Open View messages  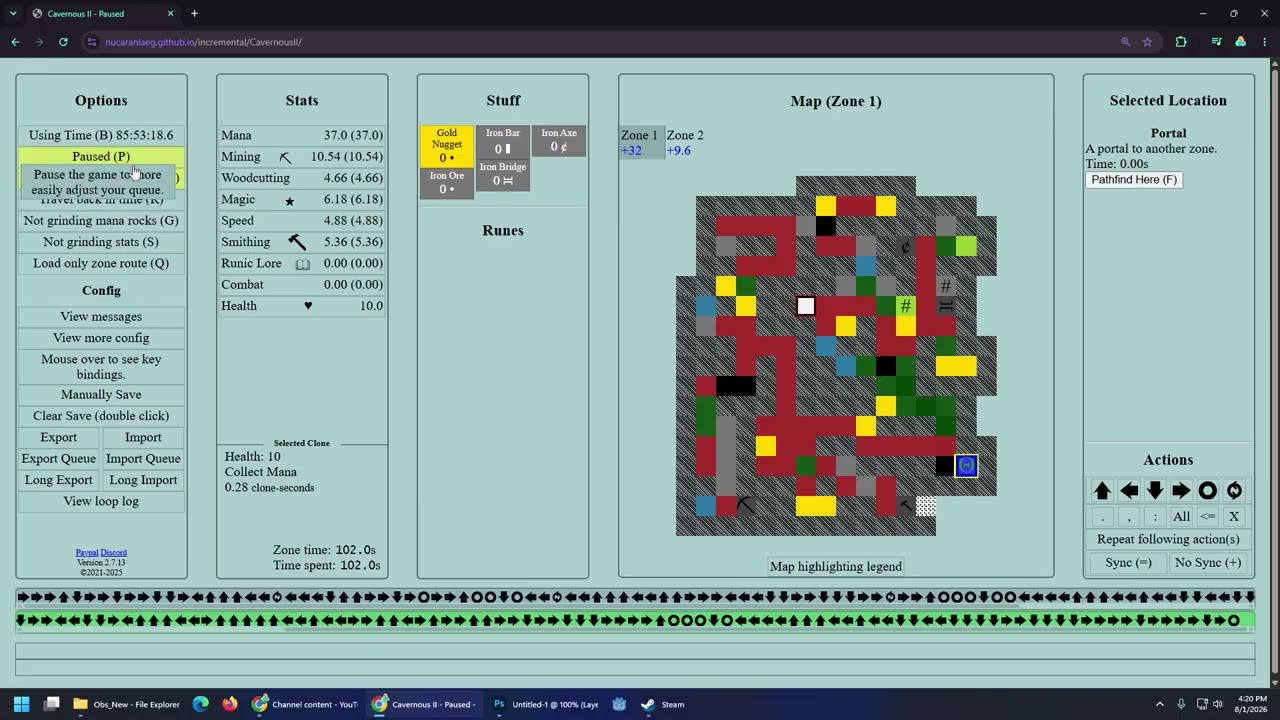(101, 317)
